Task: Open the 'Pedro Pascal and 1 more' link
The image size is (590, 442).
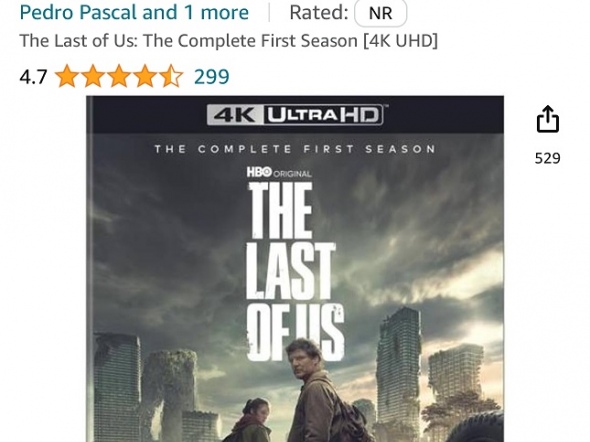Action: (x=134, y=12)
